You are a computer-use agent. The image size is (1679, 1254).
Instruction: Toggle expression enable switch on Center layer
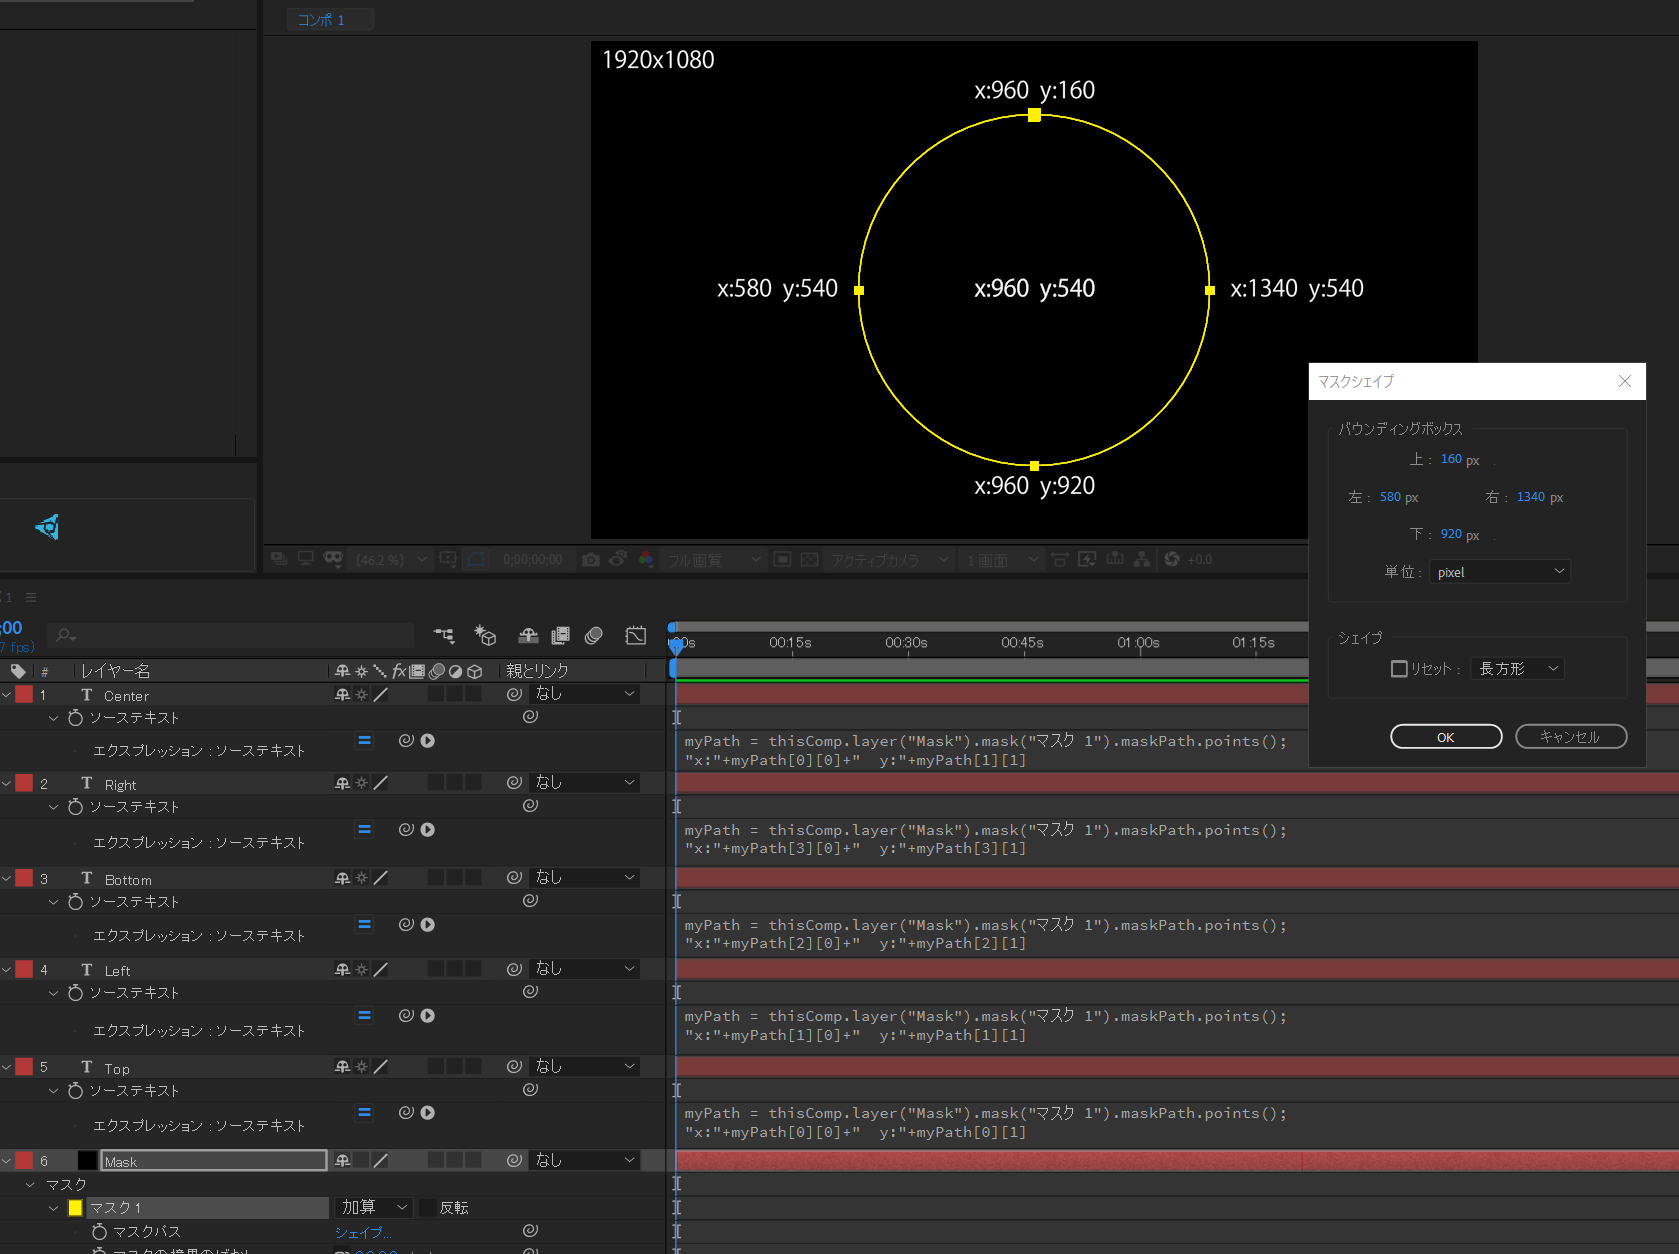364,741
